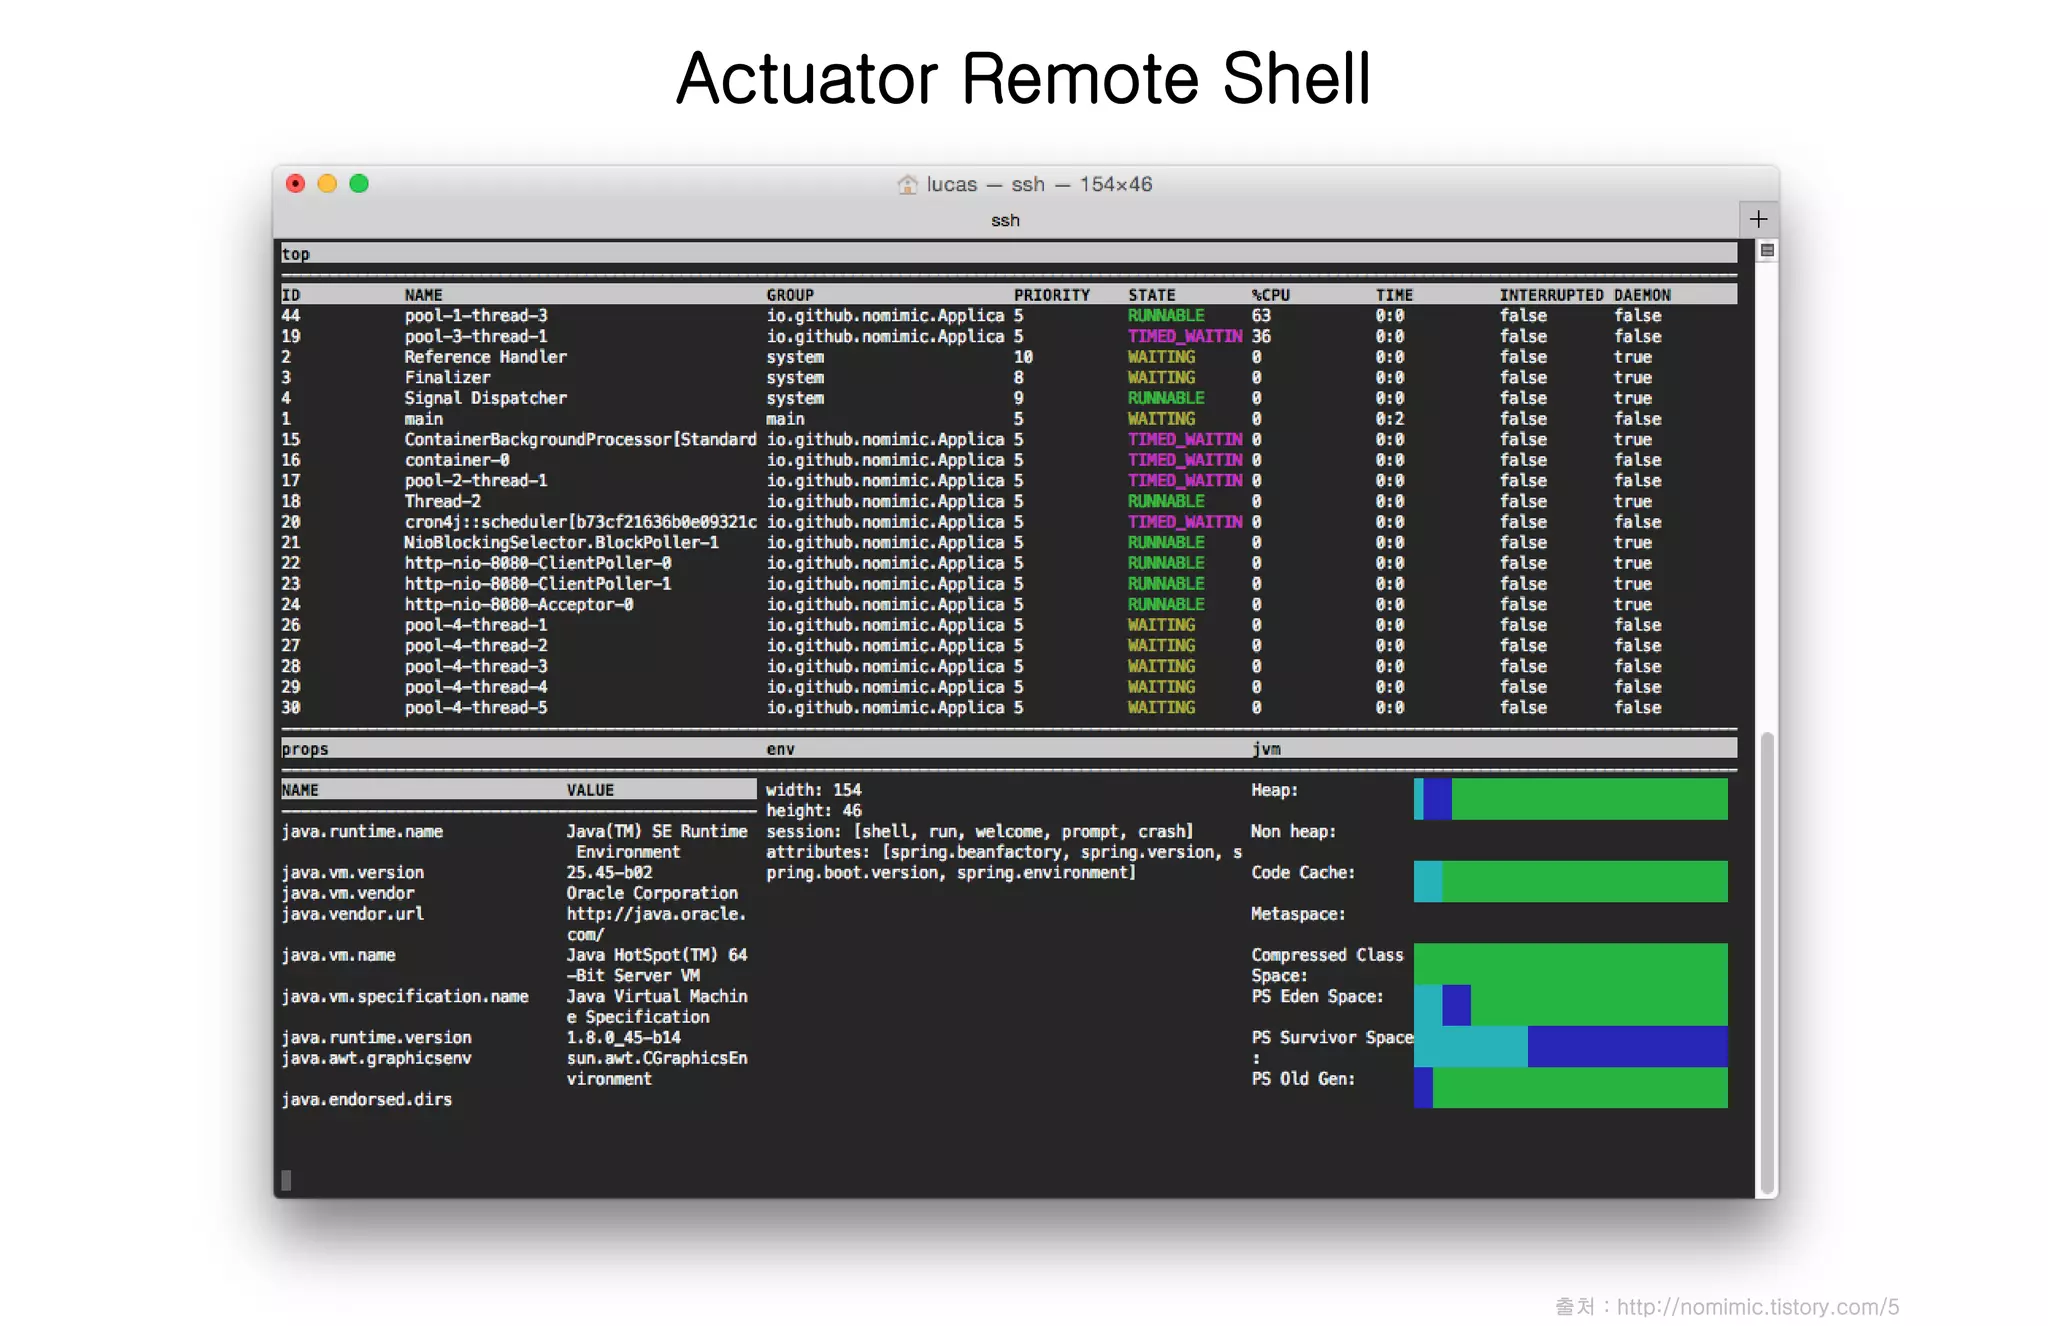Click the 'props' section header

305,749
